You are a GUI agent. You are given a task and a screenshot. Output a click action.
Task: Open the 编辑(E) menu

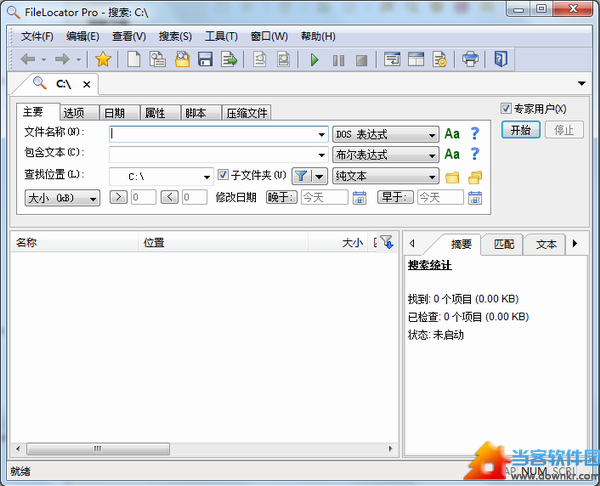(83, 36)
